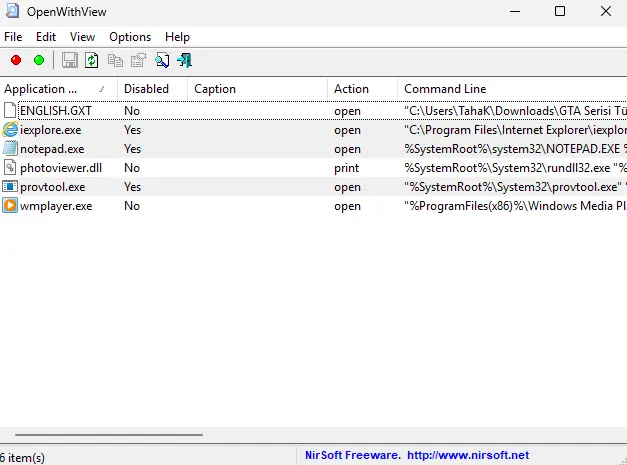Minimize the OpenWithView window
Image resolution: width=627 pixels, height=465 pixels.
515,11
